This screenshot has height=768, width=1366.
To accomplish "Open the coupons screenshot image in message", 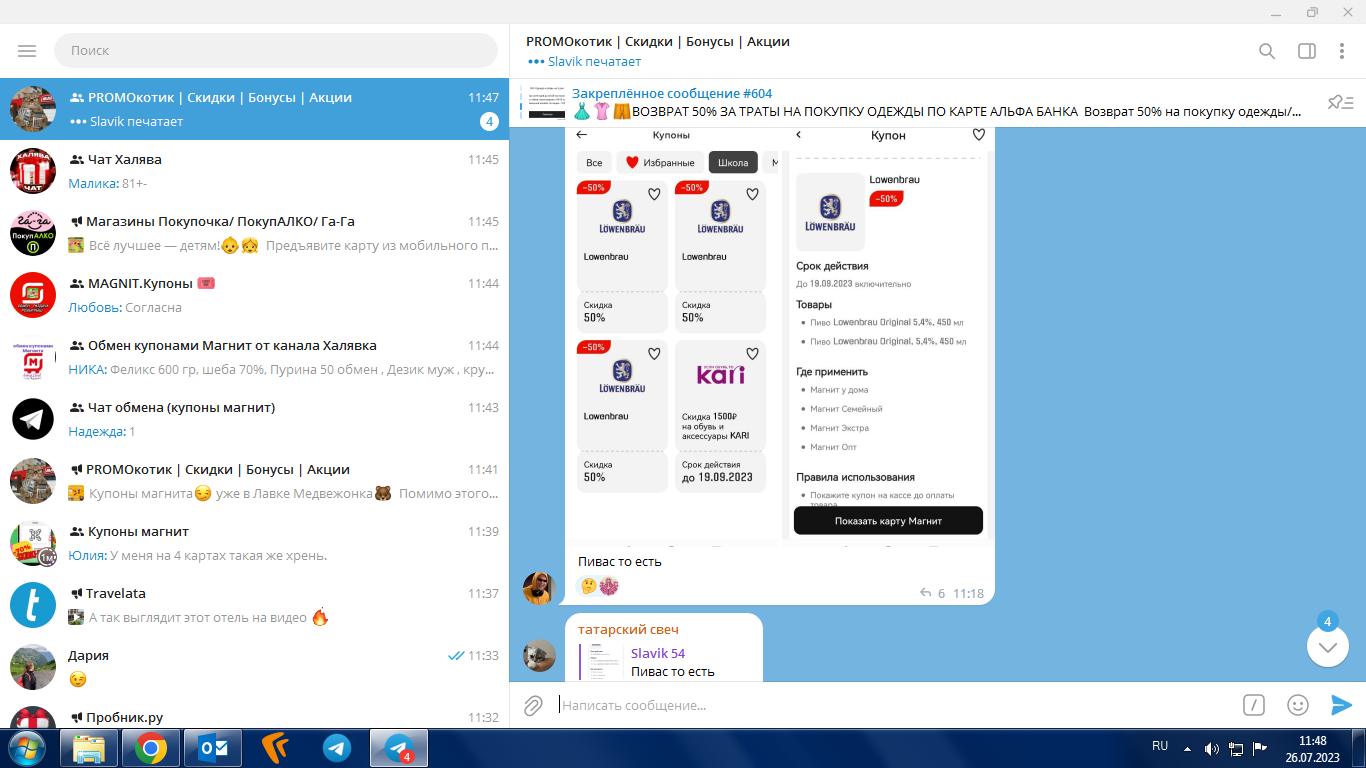I will point(780,335).
